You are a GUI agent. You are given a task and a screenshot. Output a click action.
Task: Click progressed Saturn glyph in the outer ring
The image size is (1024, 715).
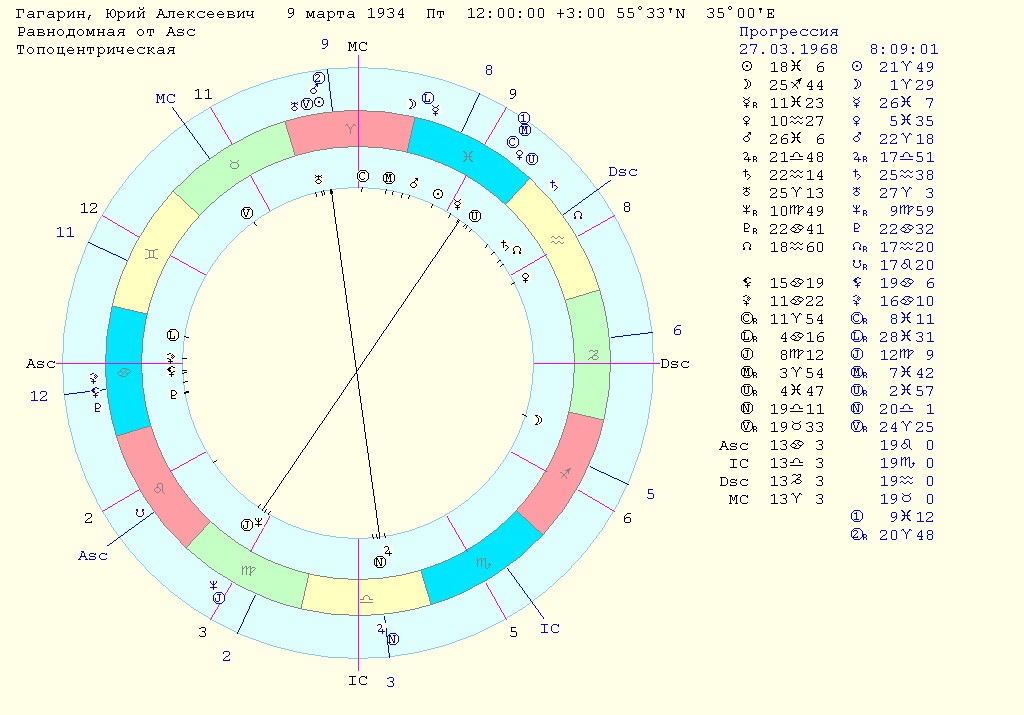554,185
